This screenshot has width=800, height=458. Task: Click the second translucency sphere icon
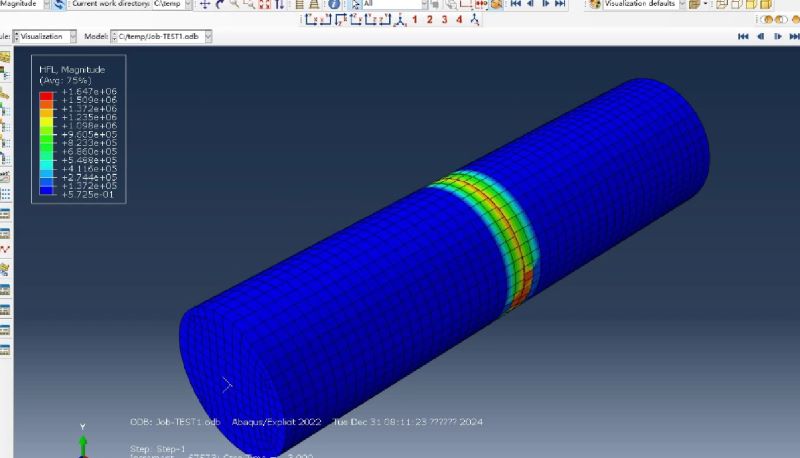[x=781, y=20]
